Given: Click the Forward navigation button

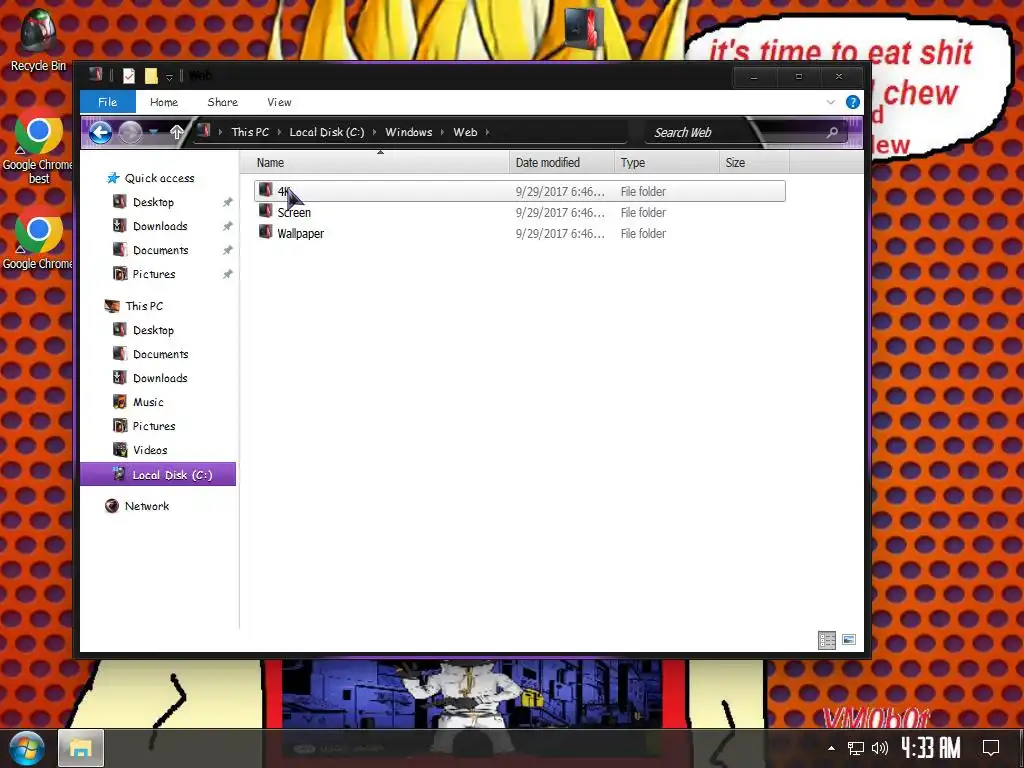Looking at the screenshot, I should click(x=130, y=133).
